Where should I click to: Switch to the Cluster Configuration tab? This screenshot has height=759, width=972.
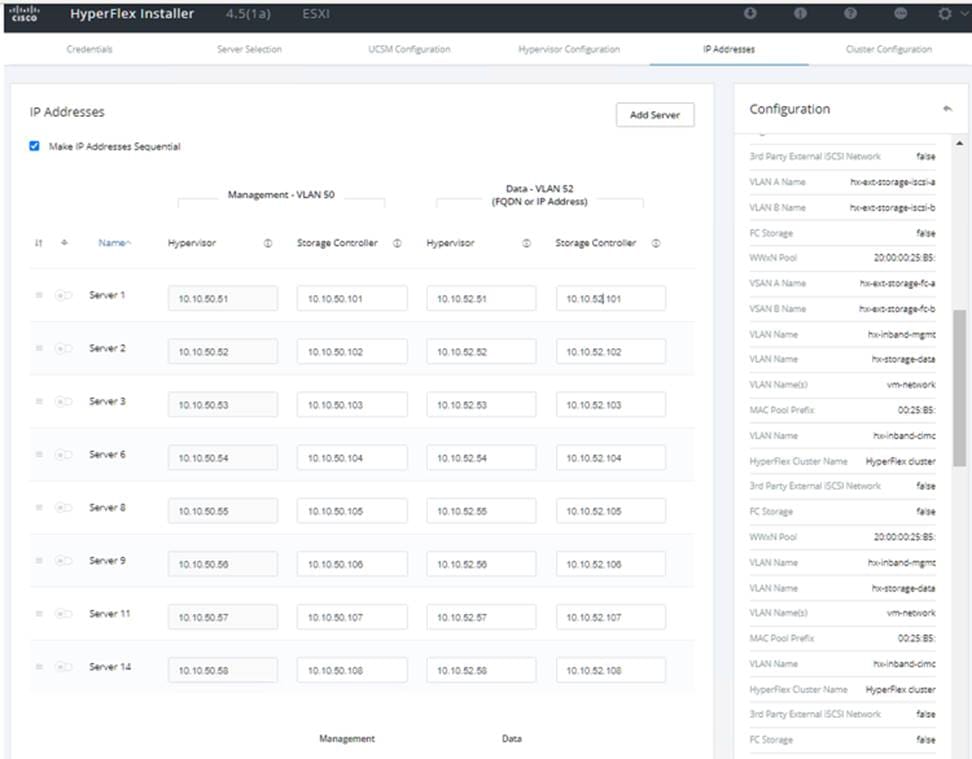point(889,49)
